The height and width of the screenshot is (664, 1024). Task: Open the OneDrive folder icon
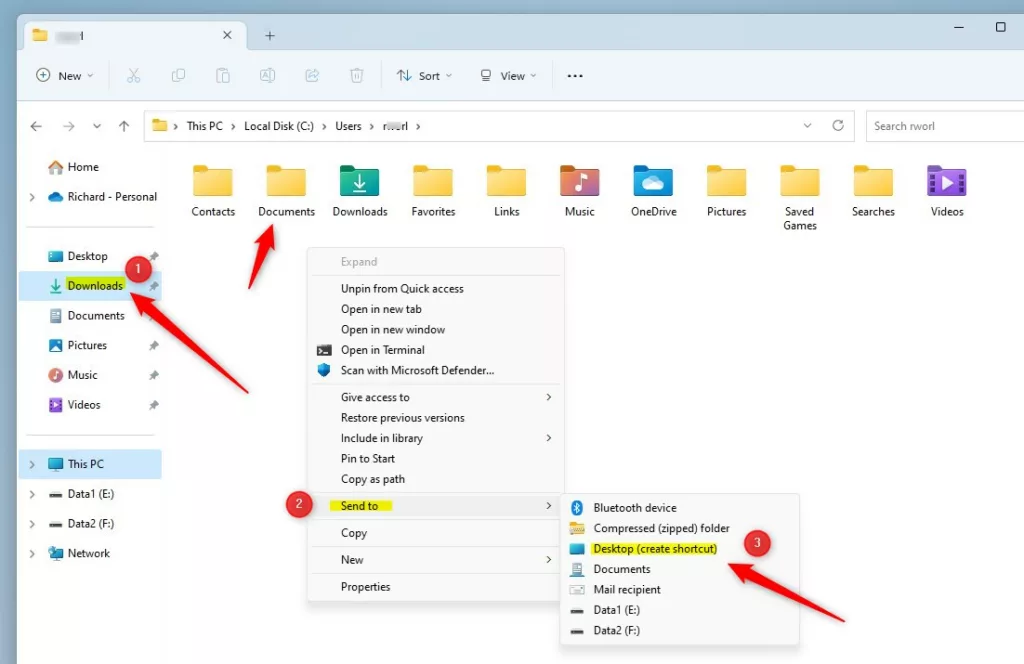tap(653, 191)
